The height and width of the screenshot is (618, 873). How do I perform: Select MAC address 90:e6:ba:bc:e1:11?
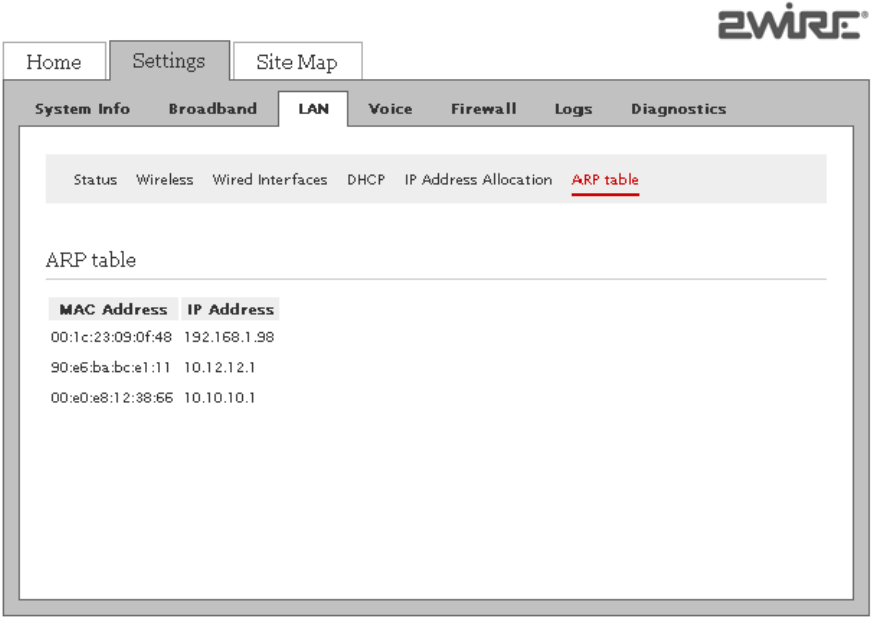[110, 367]
